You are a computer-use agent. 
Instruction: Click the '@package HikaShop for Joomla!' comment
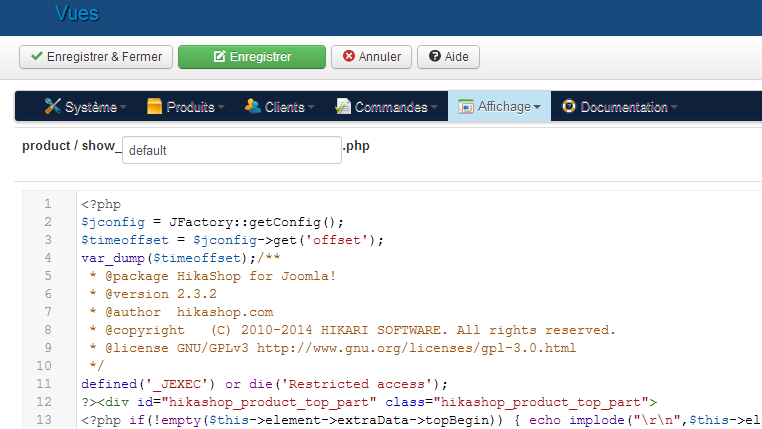[x=212, y=276]
